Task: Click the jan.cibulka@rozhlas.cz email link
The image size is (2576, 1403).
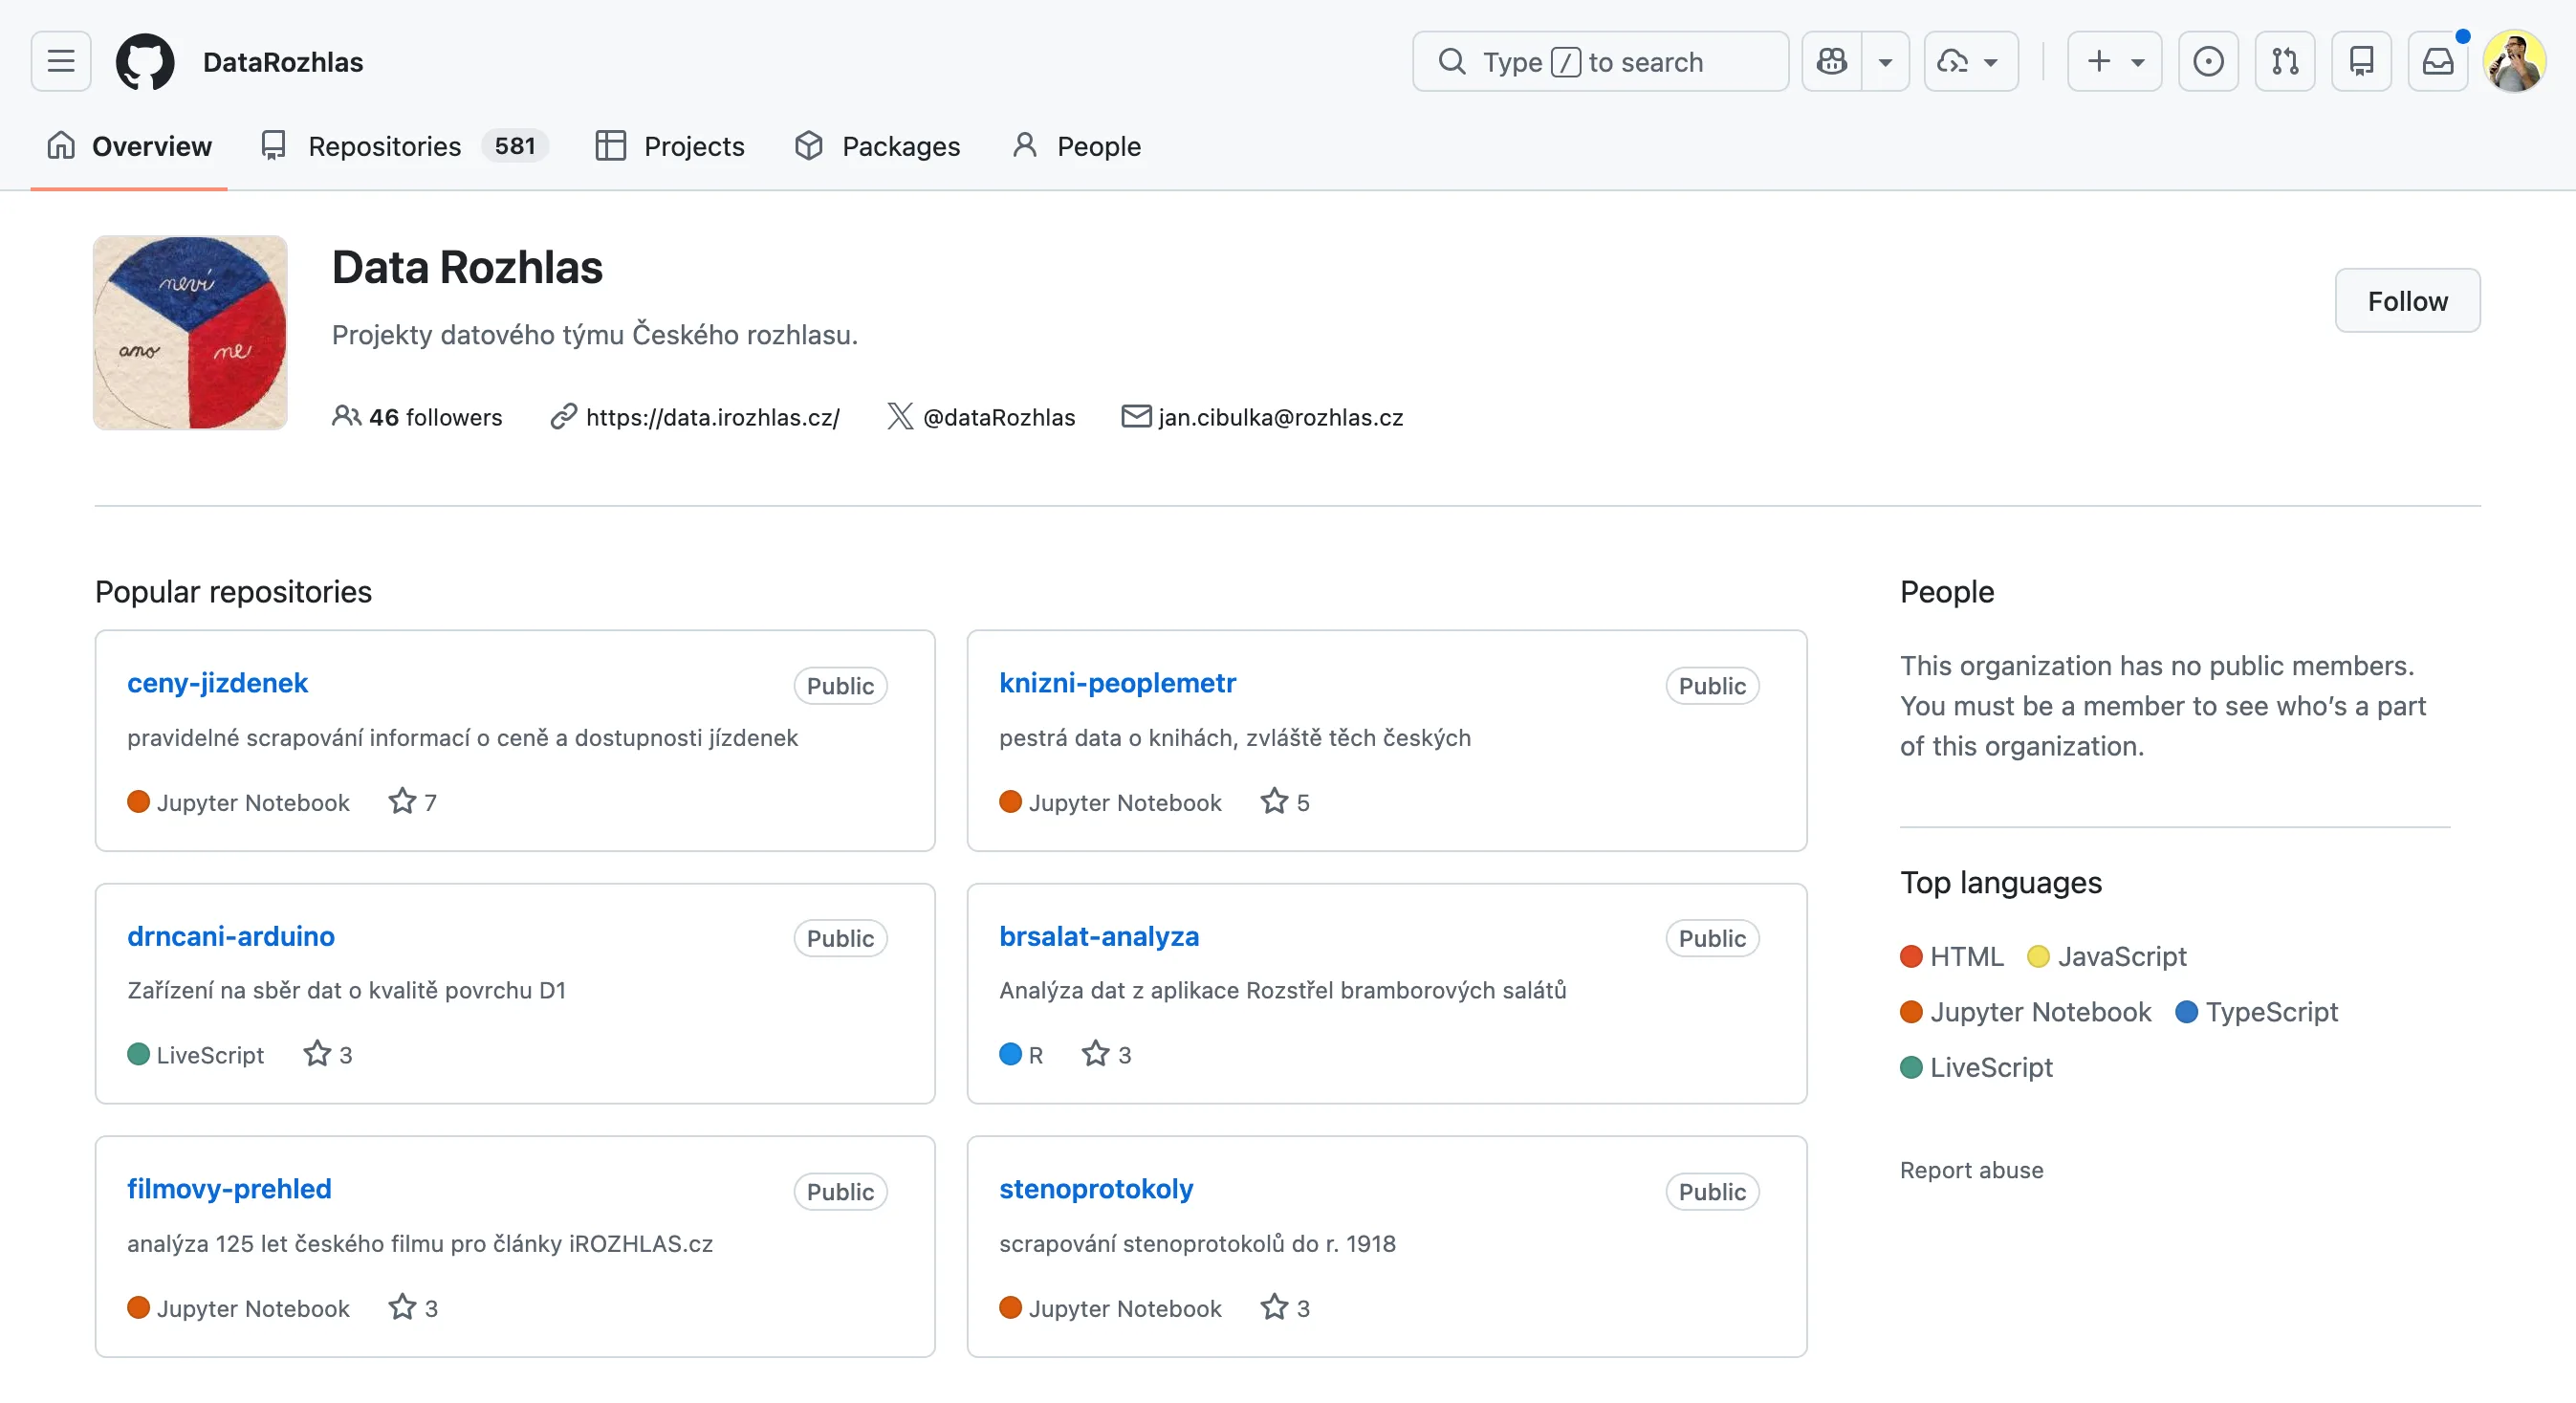Action: (x=1280, y=417)
